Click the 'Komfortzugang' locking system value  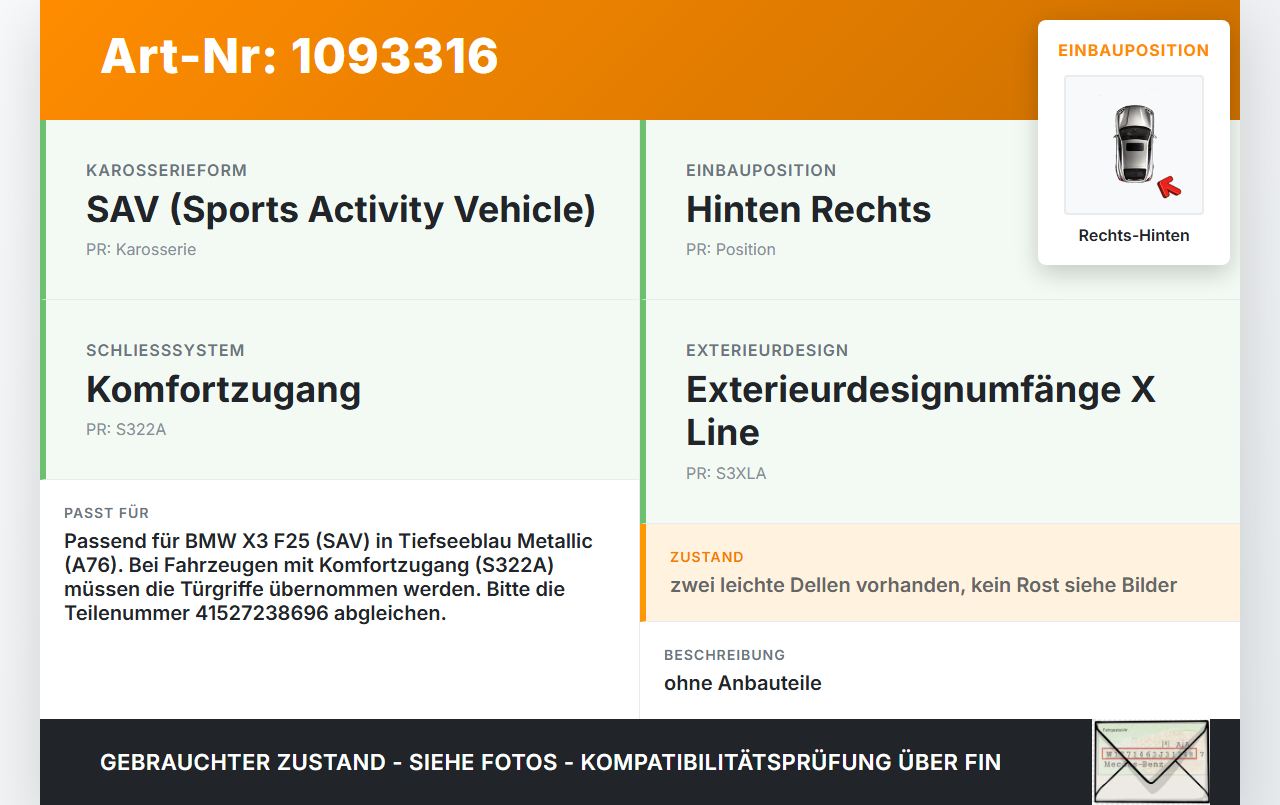223,389
